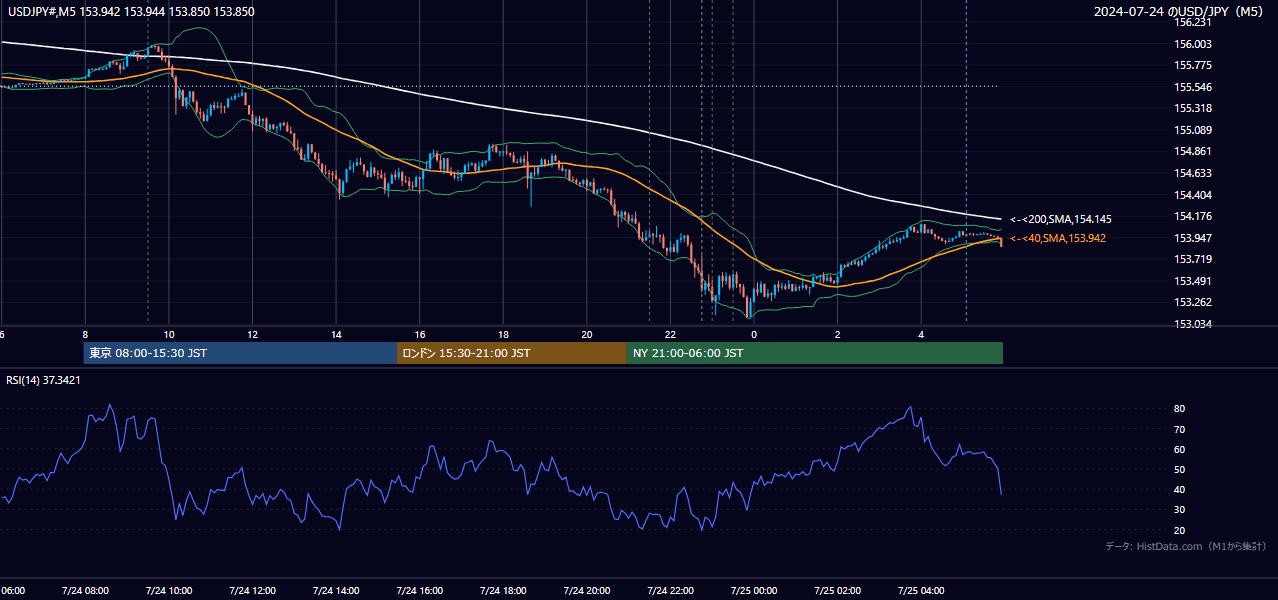The height and width of the screenshot is (600, 1278).
Task: Click the hour 22 label under price chart
Action: click(x=670, y=335)
